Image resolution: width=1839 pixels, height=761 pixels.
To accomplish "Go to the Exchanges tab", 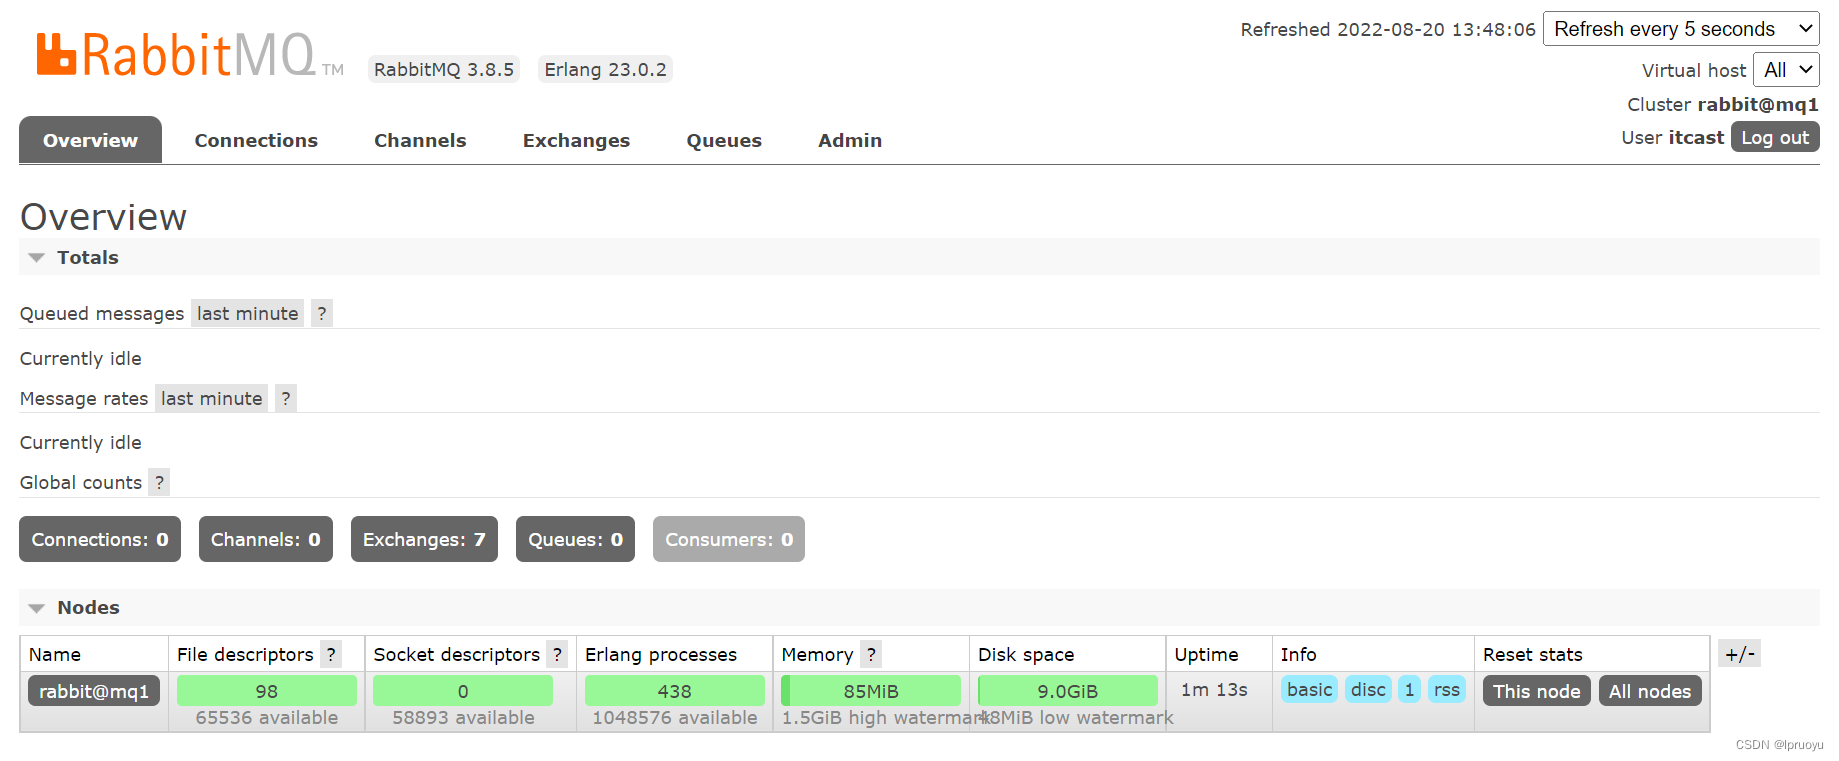I will pos(576,141).
